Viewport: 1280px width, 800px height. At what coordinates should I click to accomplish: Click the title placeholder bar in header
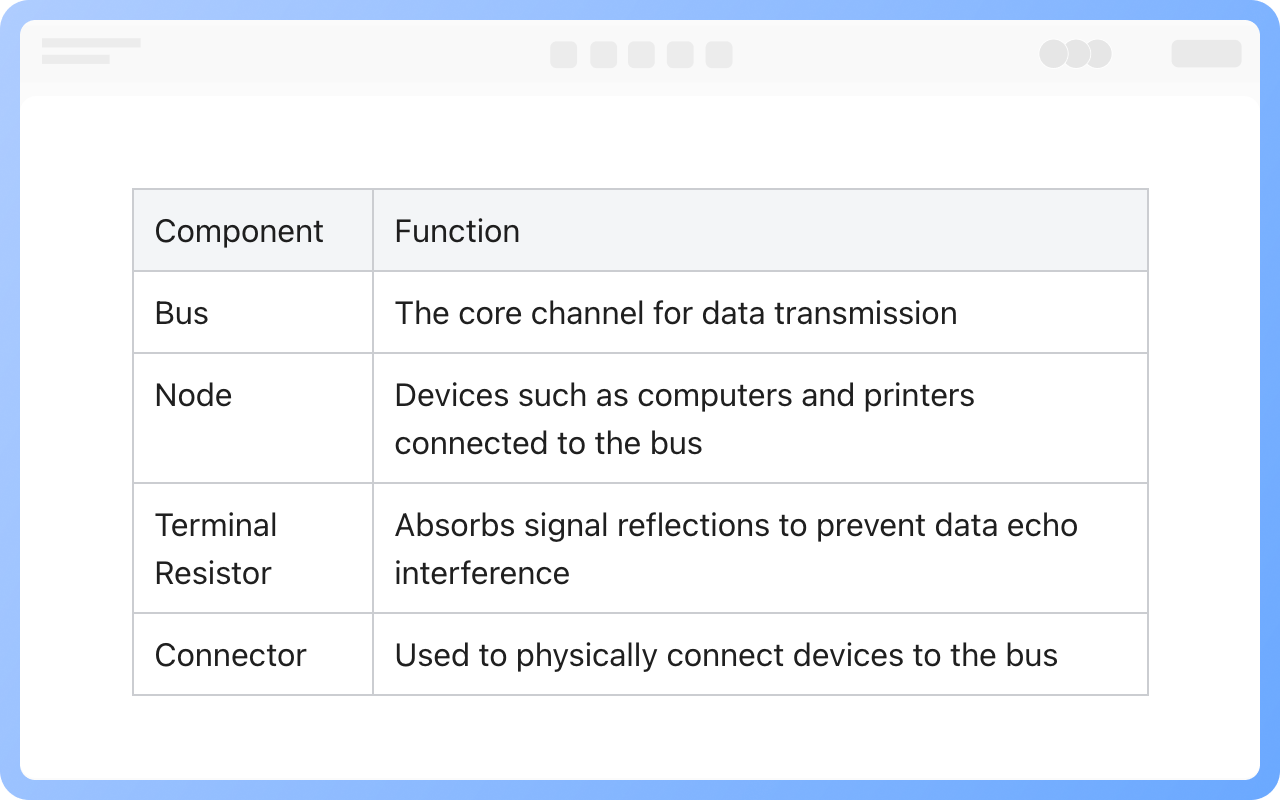pos(91,44)
